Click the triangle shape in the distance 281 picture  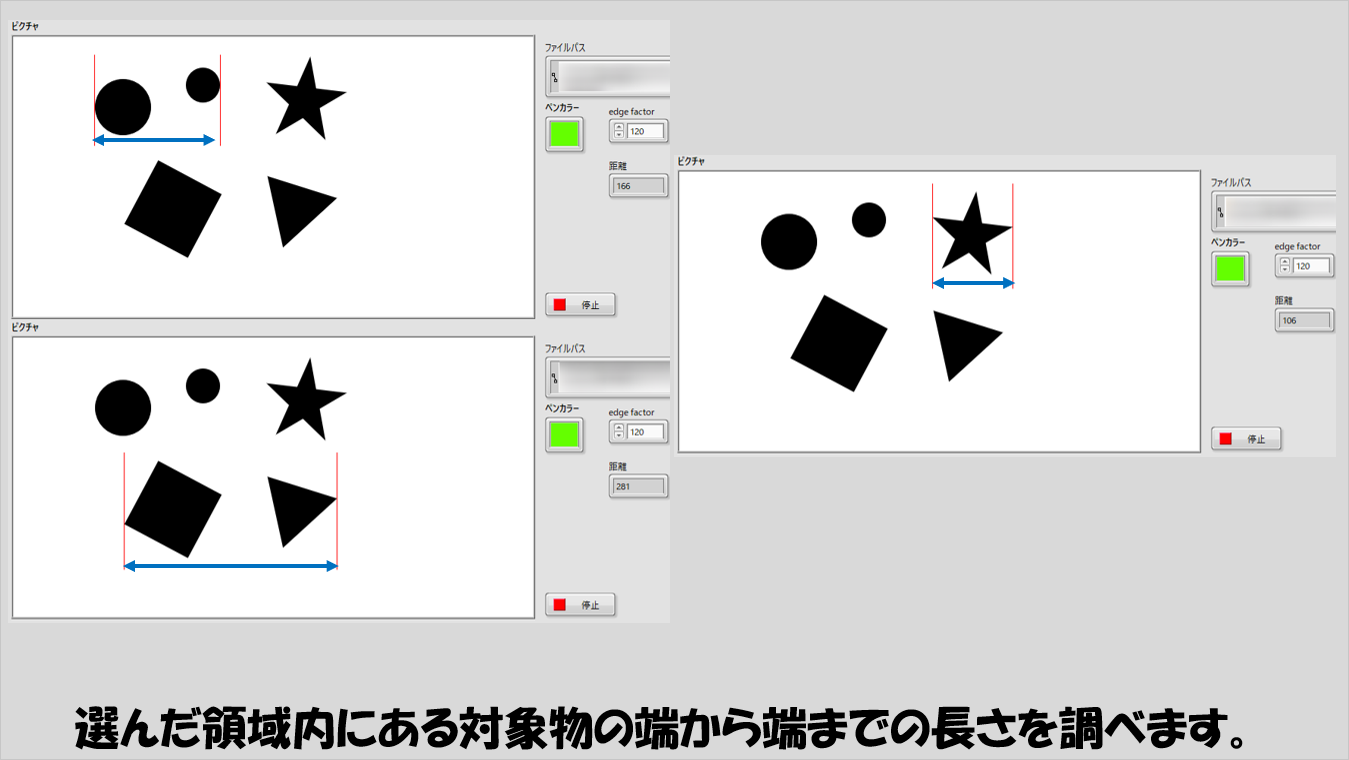296,508
